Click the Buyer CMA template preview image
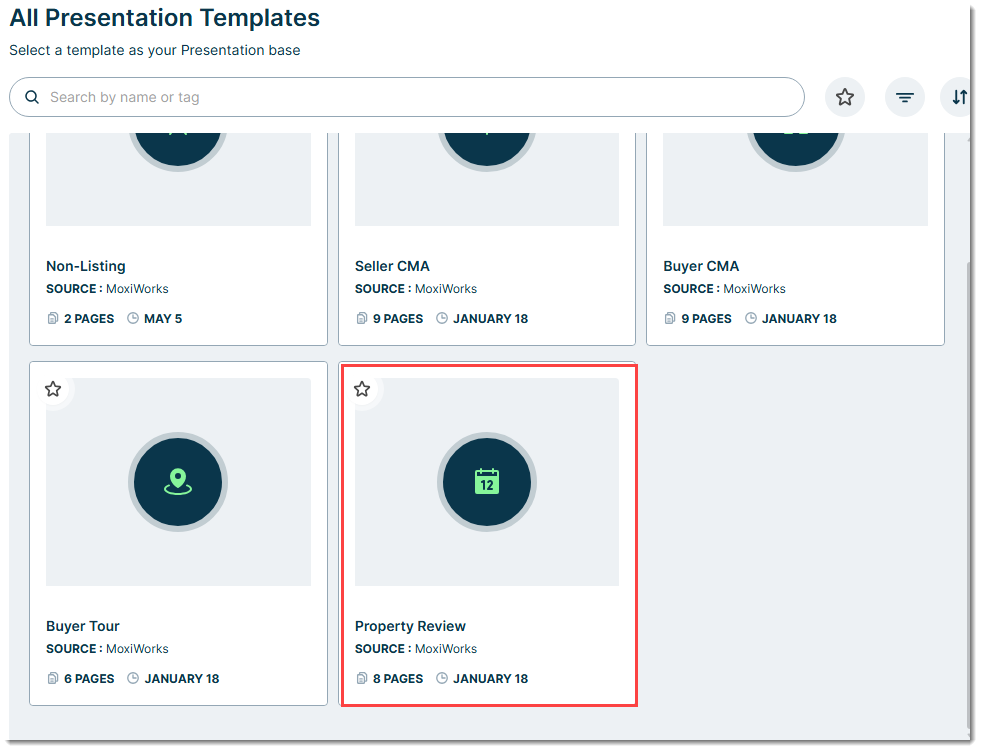Image resolution: width=981 pixels, height=751 pixels. [795, 180]
